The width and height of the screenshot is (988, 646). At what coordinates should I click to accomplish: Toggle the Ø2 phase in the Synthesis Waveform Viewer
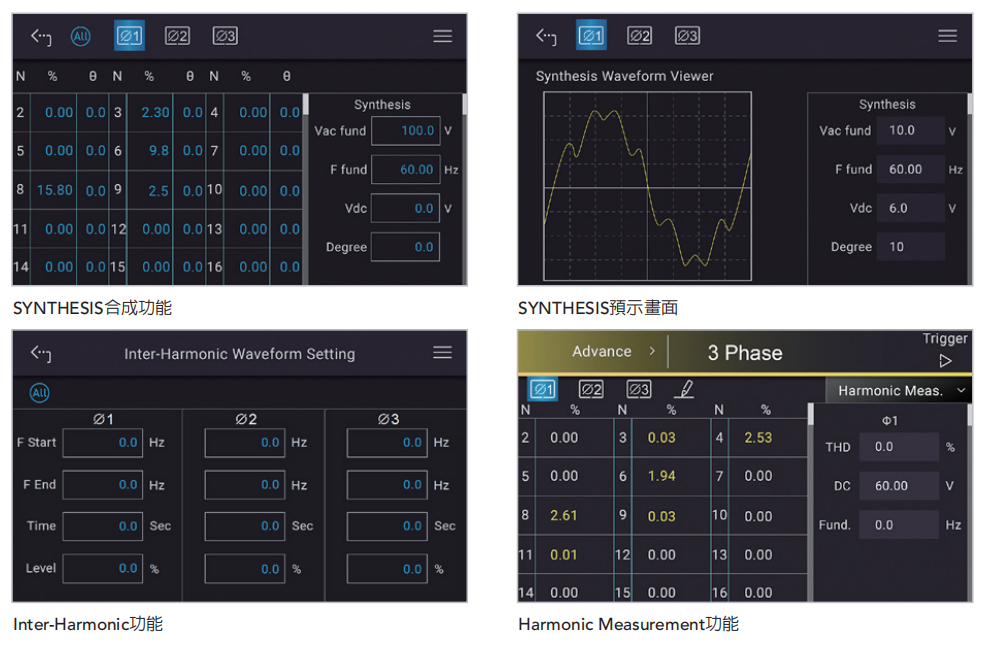[639, 36]
